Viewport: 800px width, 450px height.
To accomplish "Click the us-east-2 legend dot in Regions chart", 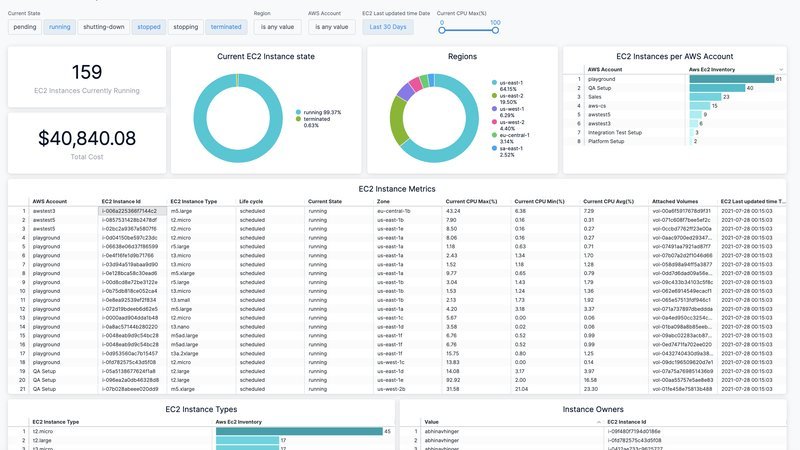I will [493, 95].
